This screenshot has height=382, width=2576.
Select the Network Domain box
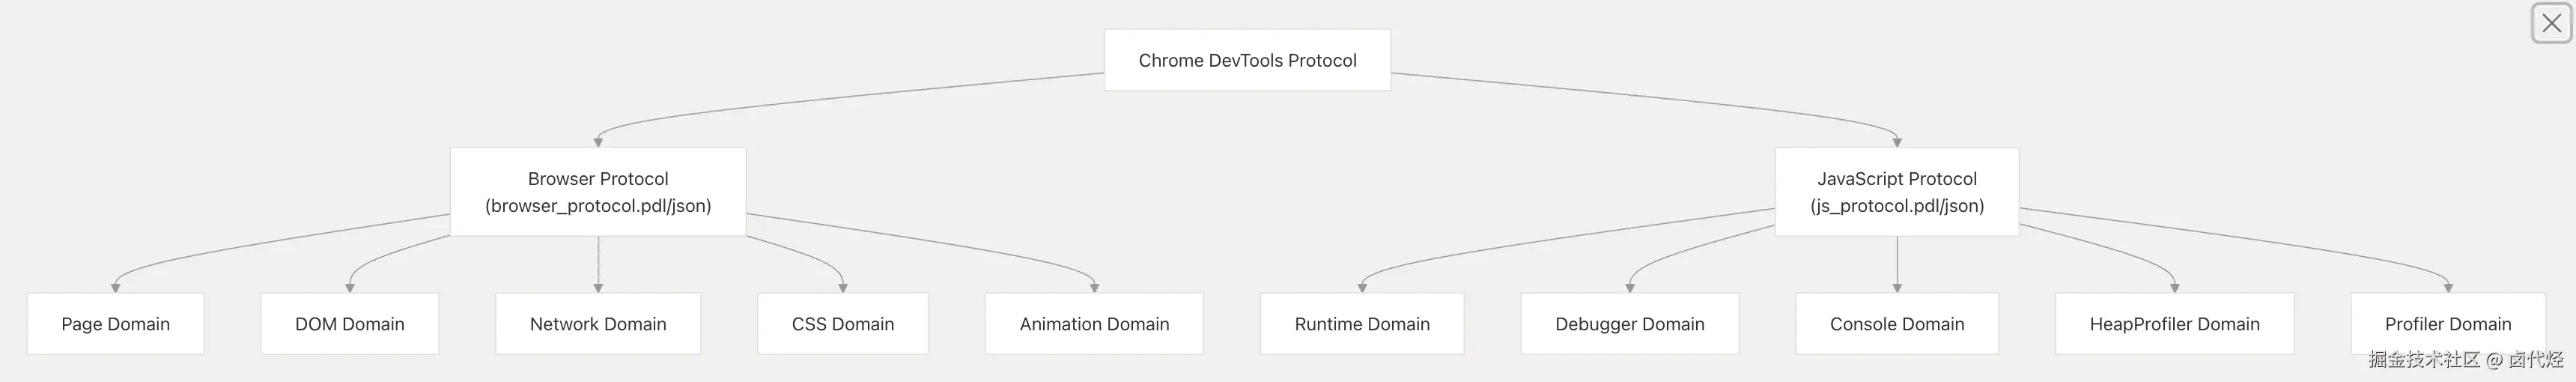(x=598, y=324)
